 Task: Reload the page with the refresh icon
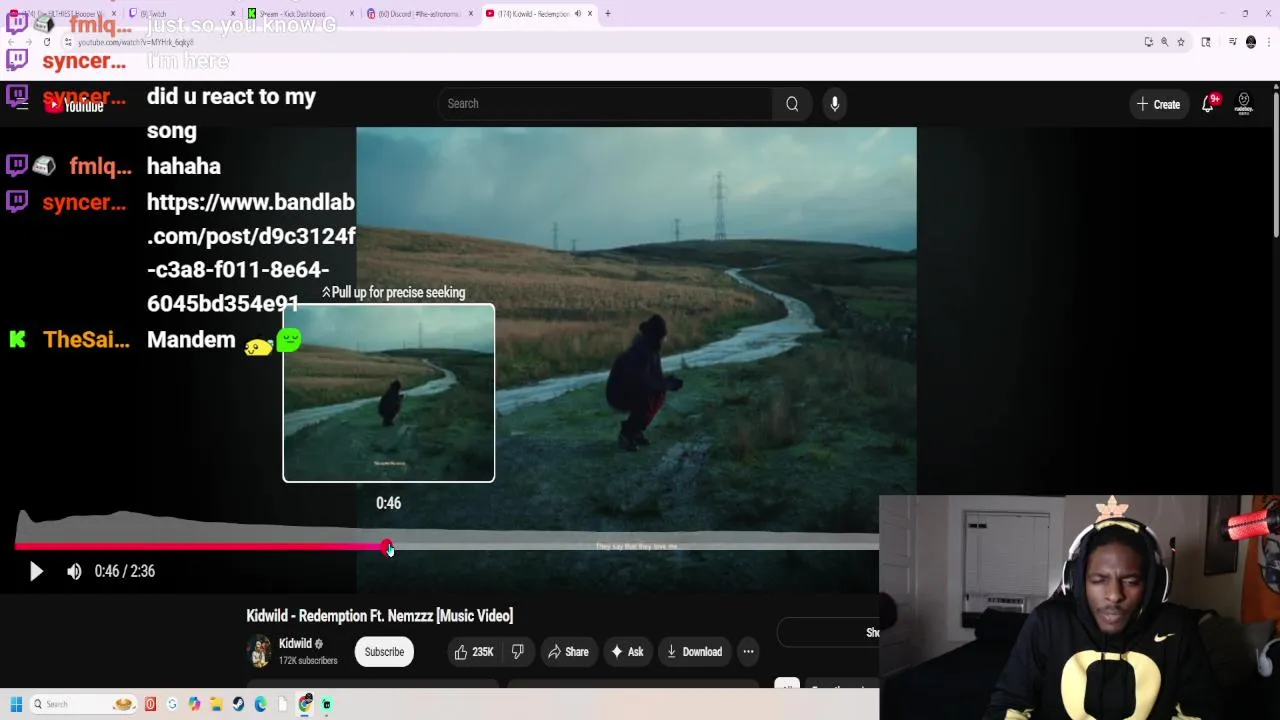tap(47, 42)
